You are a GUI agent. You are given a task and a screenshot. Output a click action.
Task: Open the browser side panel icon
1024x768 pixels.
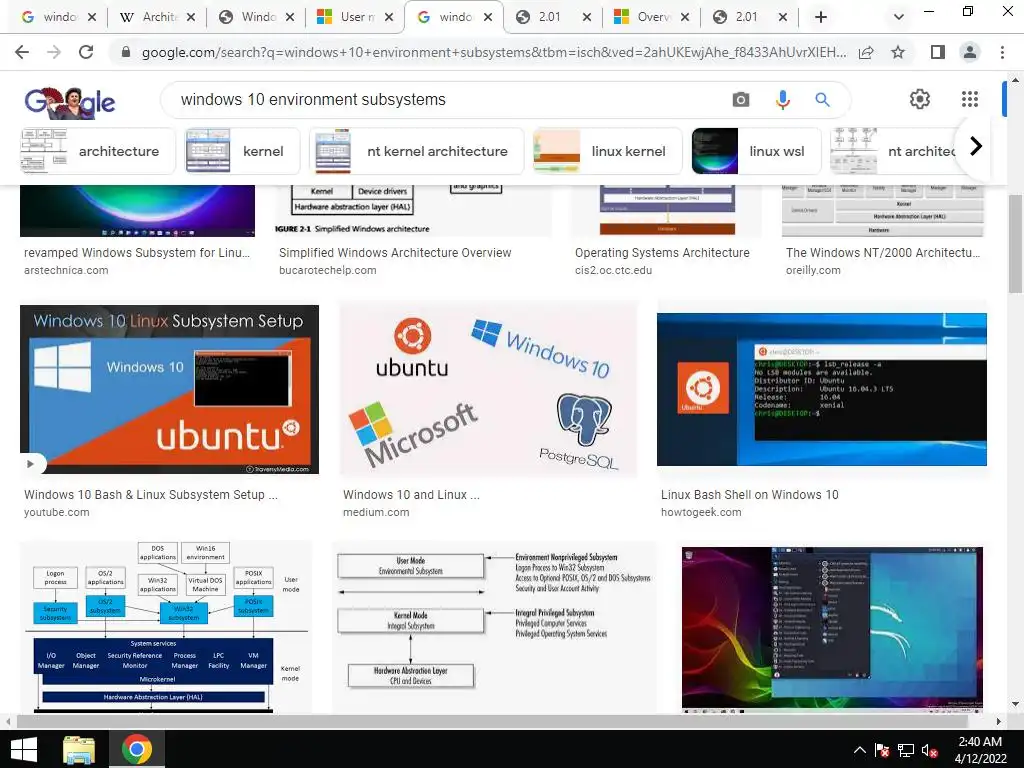point(938,52)
